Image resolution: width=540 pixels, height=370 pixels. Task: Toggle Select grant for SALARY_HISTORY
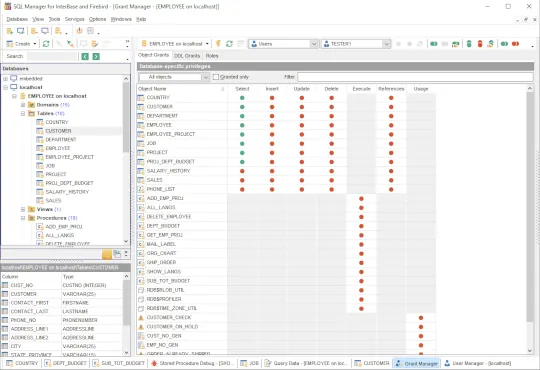click(242, 171)
